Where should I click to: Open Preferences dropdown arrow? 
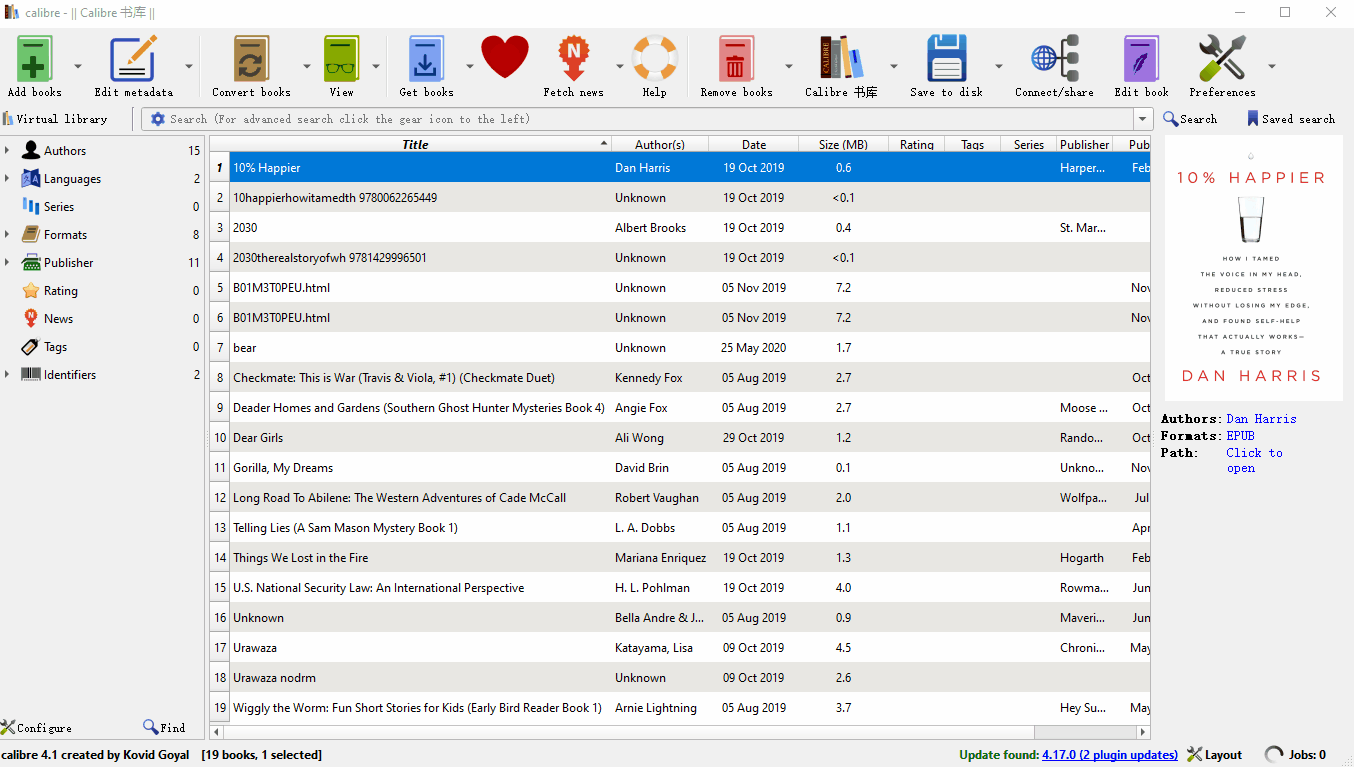[1271, 66]
